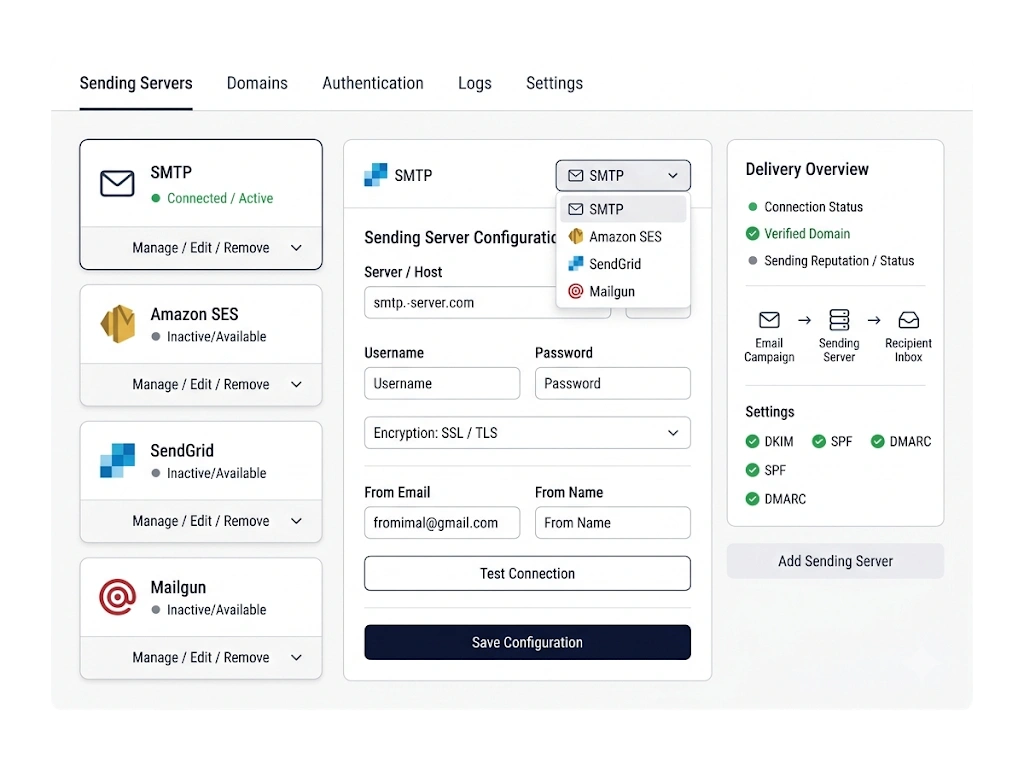Screen dimensions: 1024x765
Task: Select SendGrid from the dropdown list
Action: click(x=623, y=264)
